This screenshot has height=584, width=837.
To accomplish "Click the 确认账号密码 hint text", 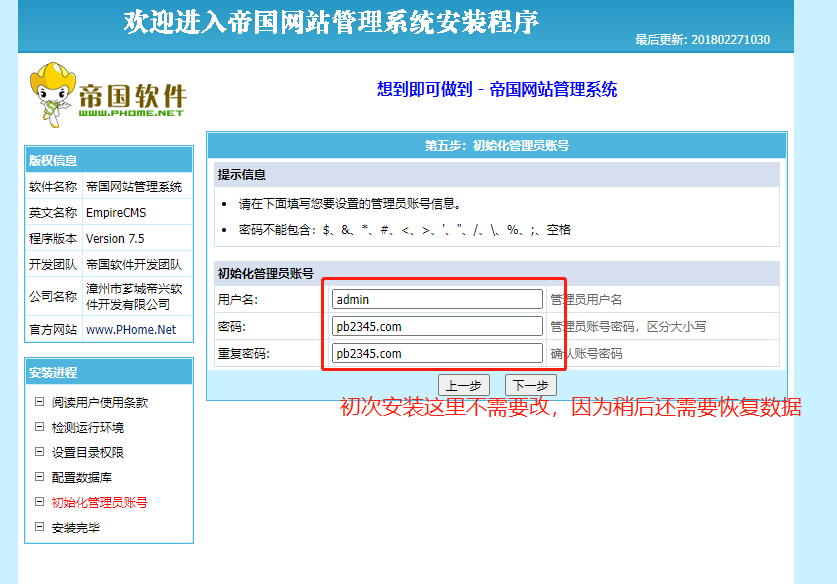I will coord(586,354).
